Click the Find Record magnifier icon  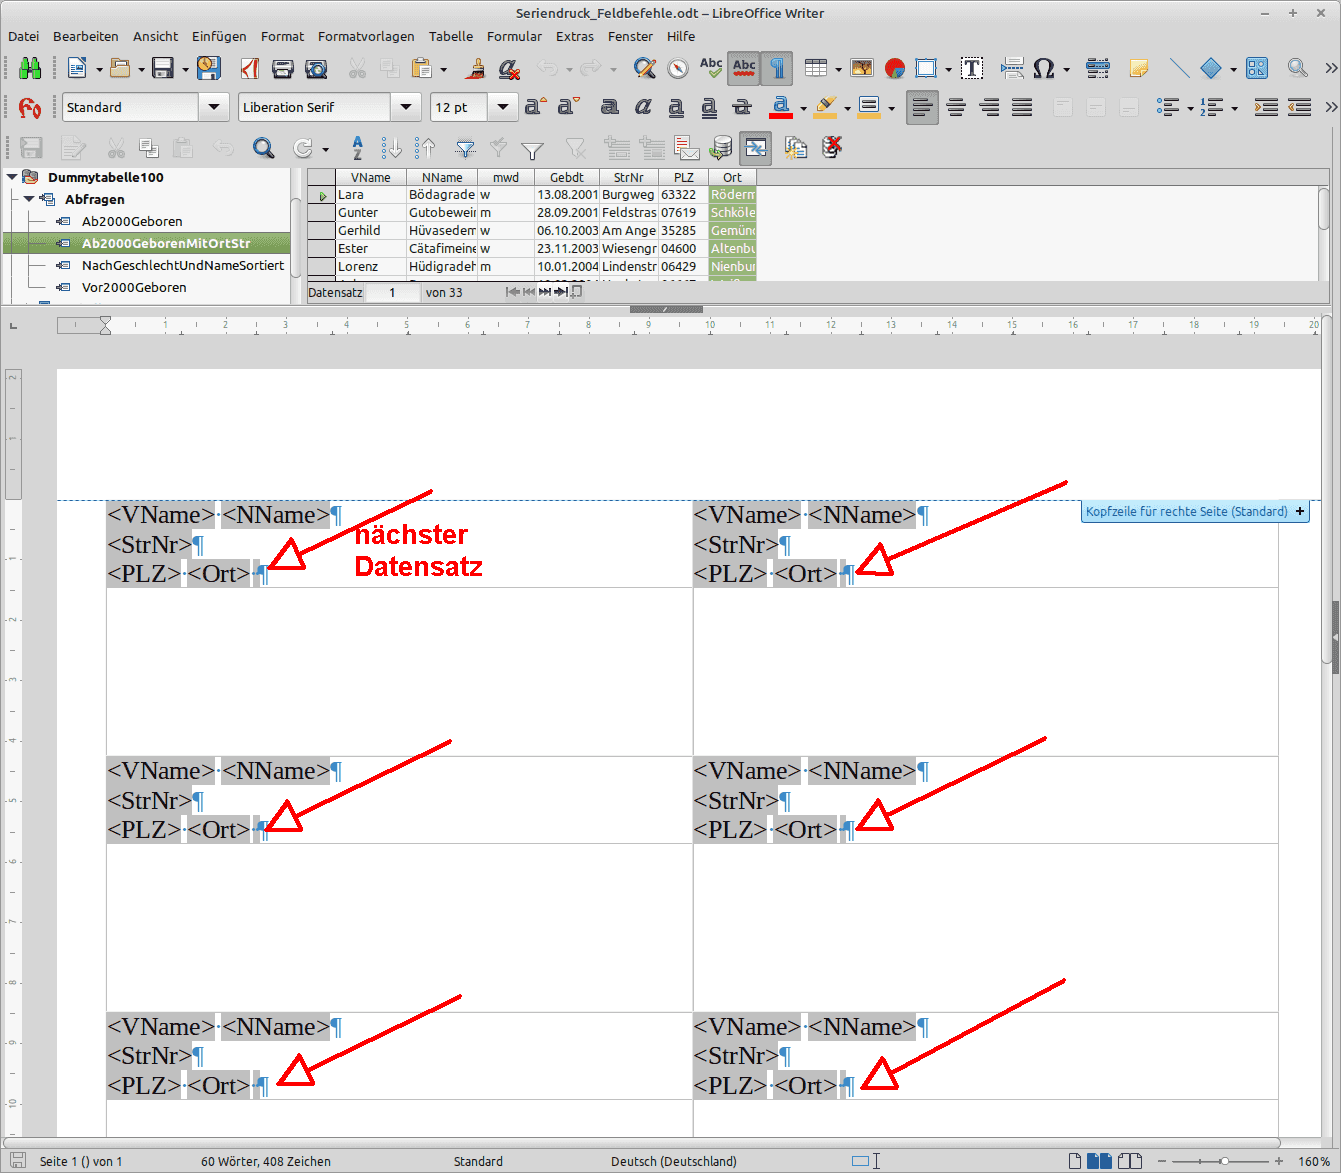pyautogui.click(x=263, y=148)
